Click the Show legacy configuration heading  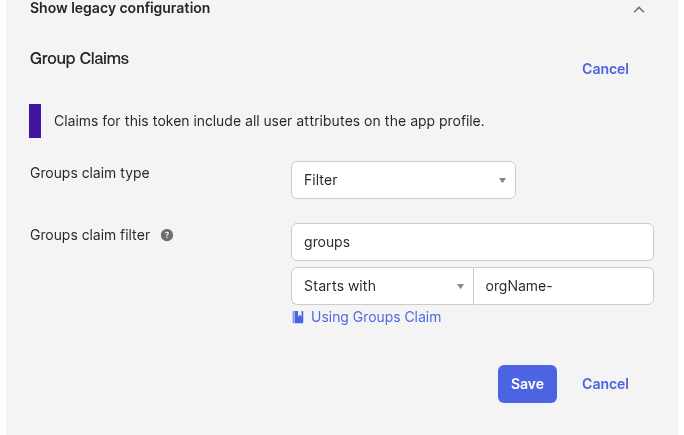tap(120, 9)
